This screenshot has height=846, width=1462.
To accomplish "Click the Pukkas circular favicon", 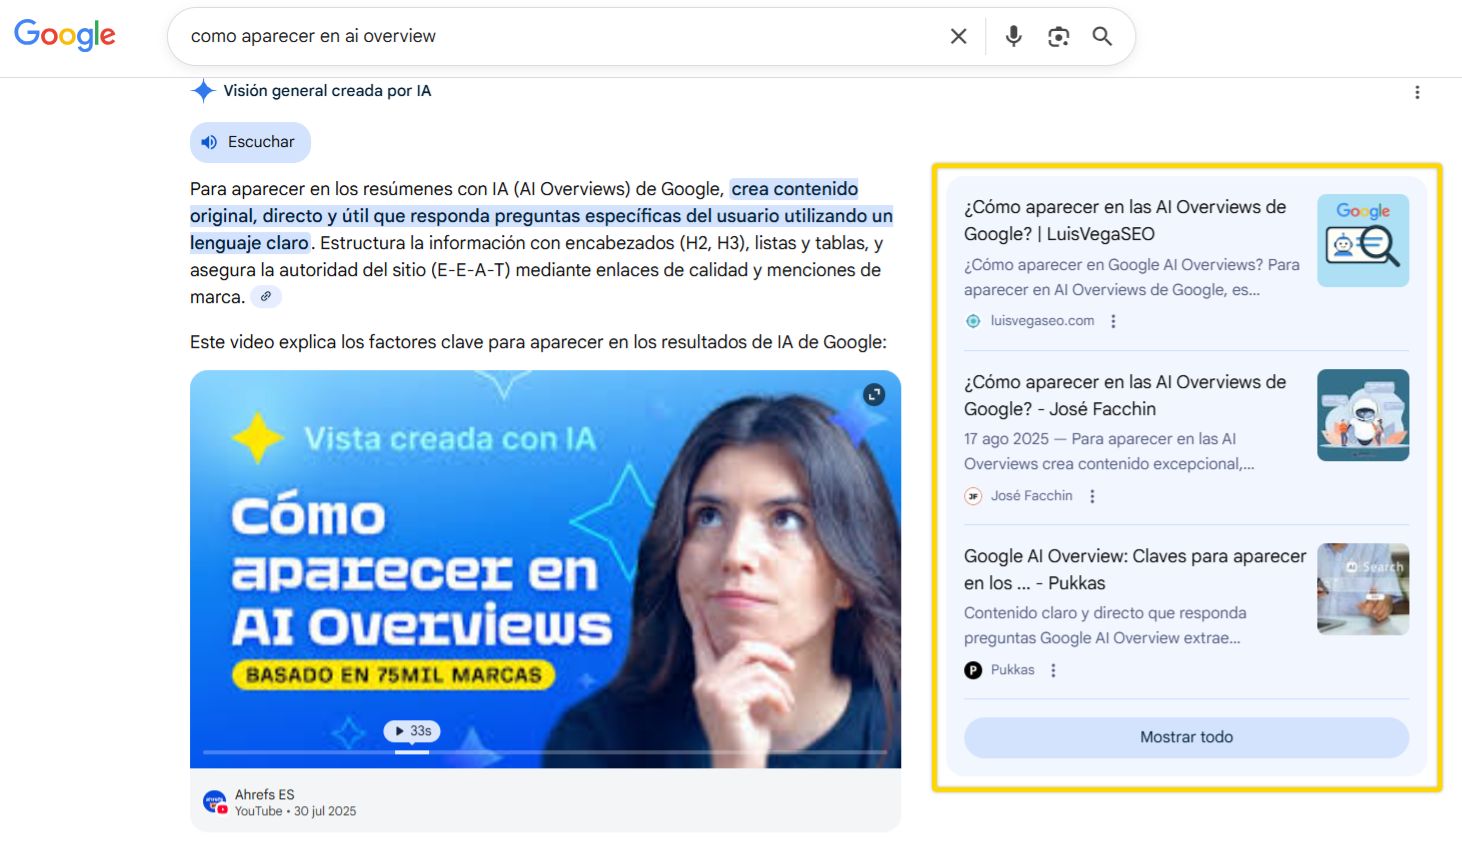I will (971, 670).
